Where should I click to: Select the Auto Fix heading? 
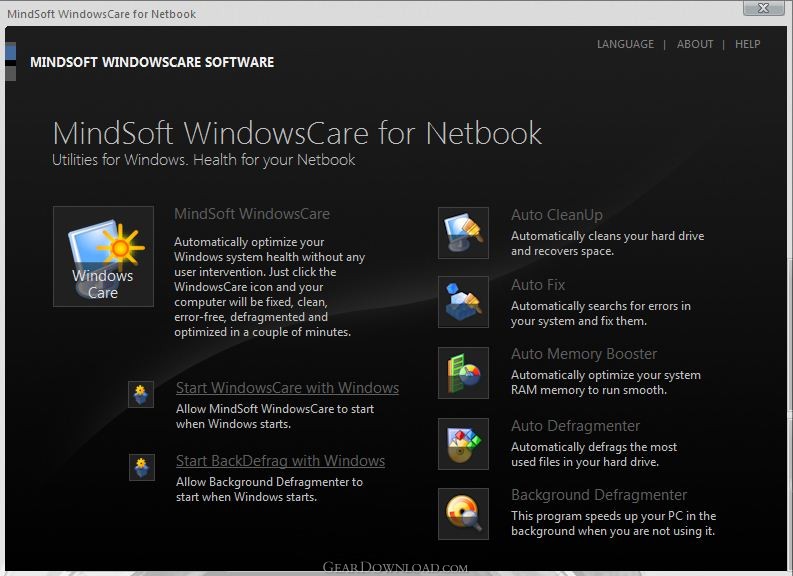538,285
